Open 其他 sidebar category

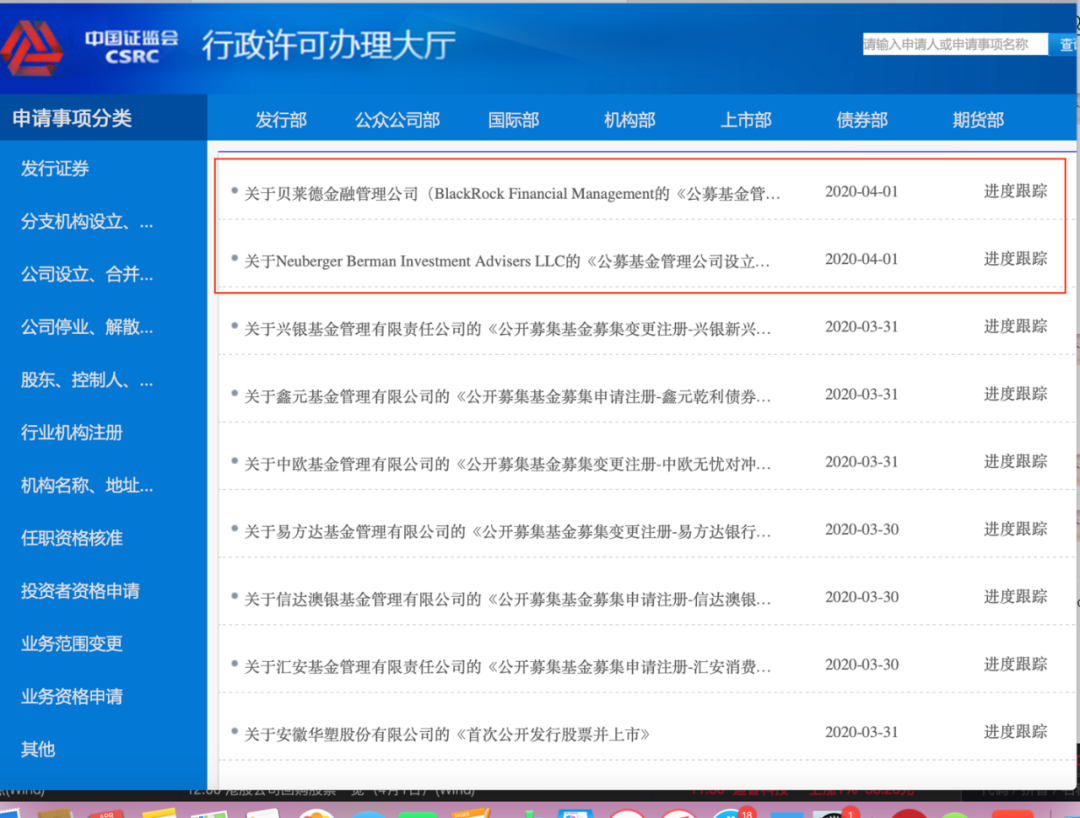38,749
